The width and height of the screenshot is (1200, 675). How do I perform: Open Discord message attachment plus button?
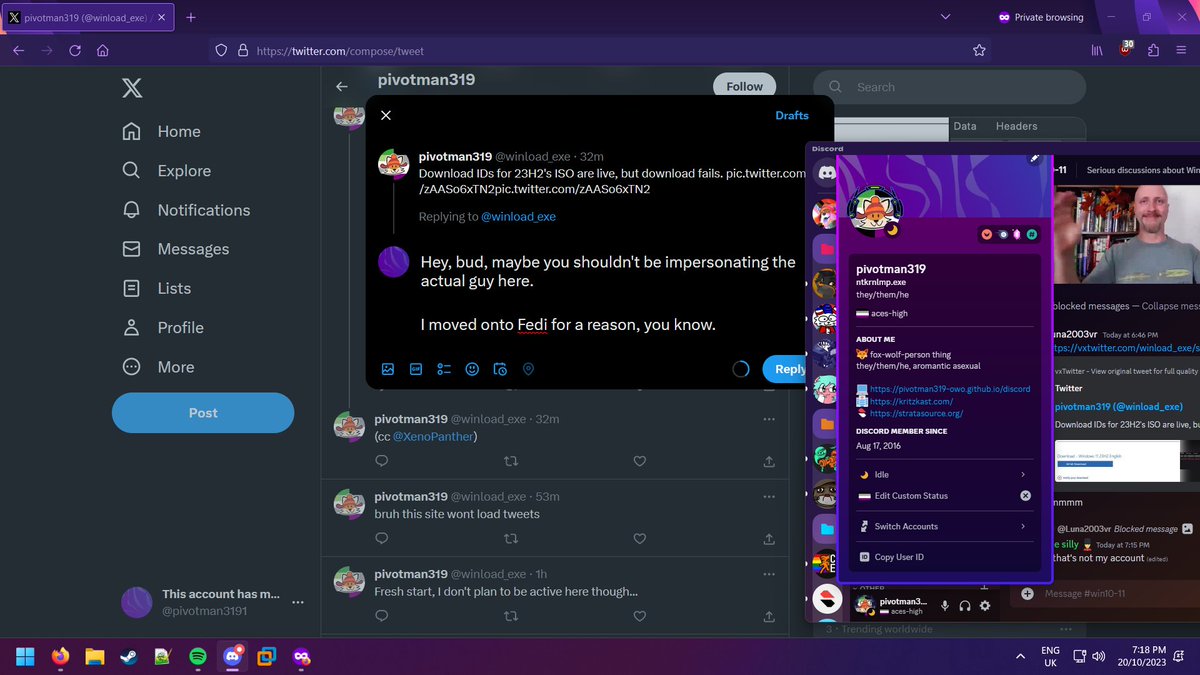[x=1026, y=594]
